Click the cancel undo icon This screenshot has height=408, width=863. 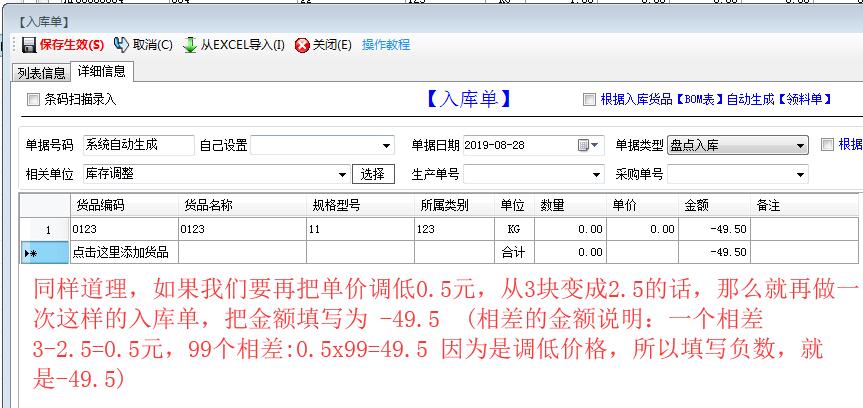click(x=122, y=45)
